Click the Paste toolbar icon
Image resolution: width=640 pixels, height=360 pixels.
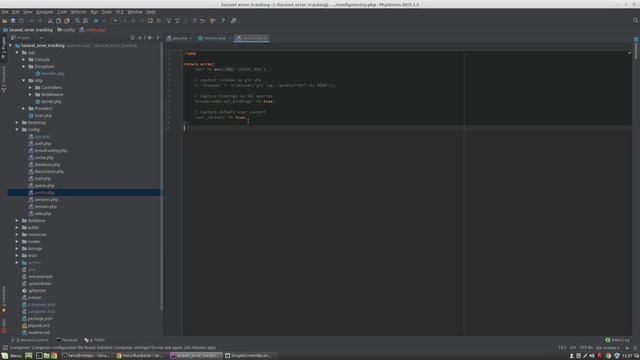pos(67,20)
